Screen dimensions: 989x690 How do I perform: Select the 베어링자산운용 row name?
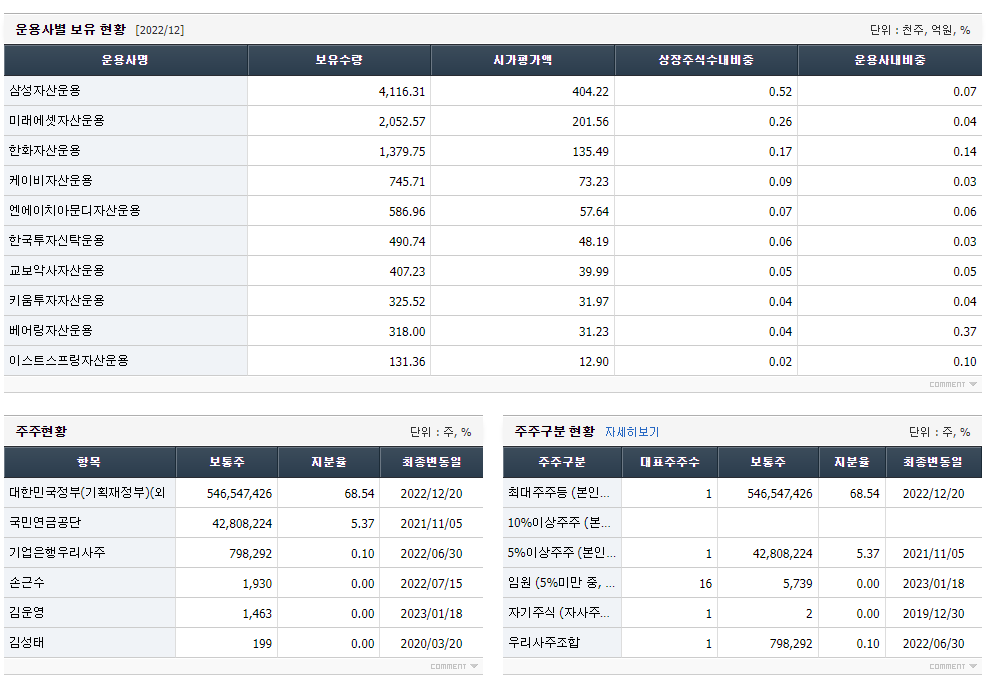coord(50,330)
